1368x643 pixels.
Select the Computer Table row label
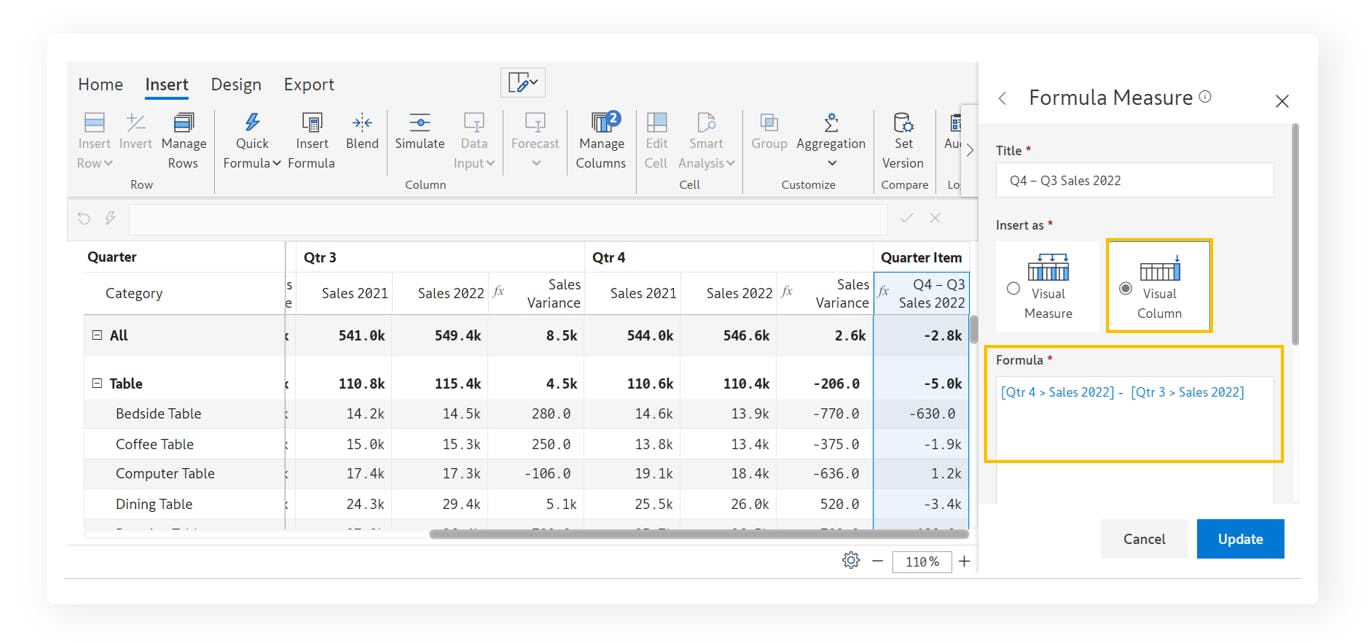pos(165,474)
